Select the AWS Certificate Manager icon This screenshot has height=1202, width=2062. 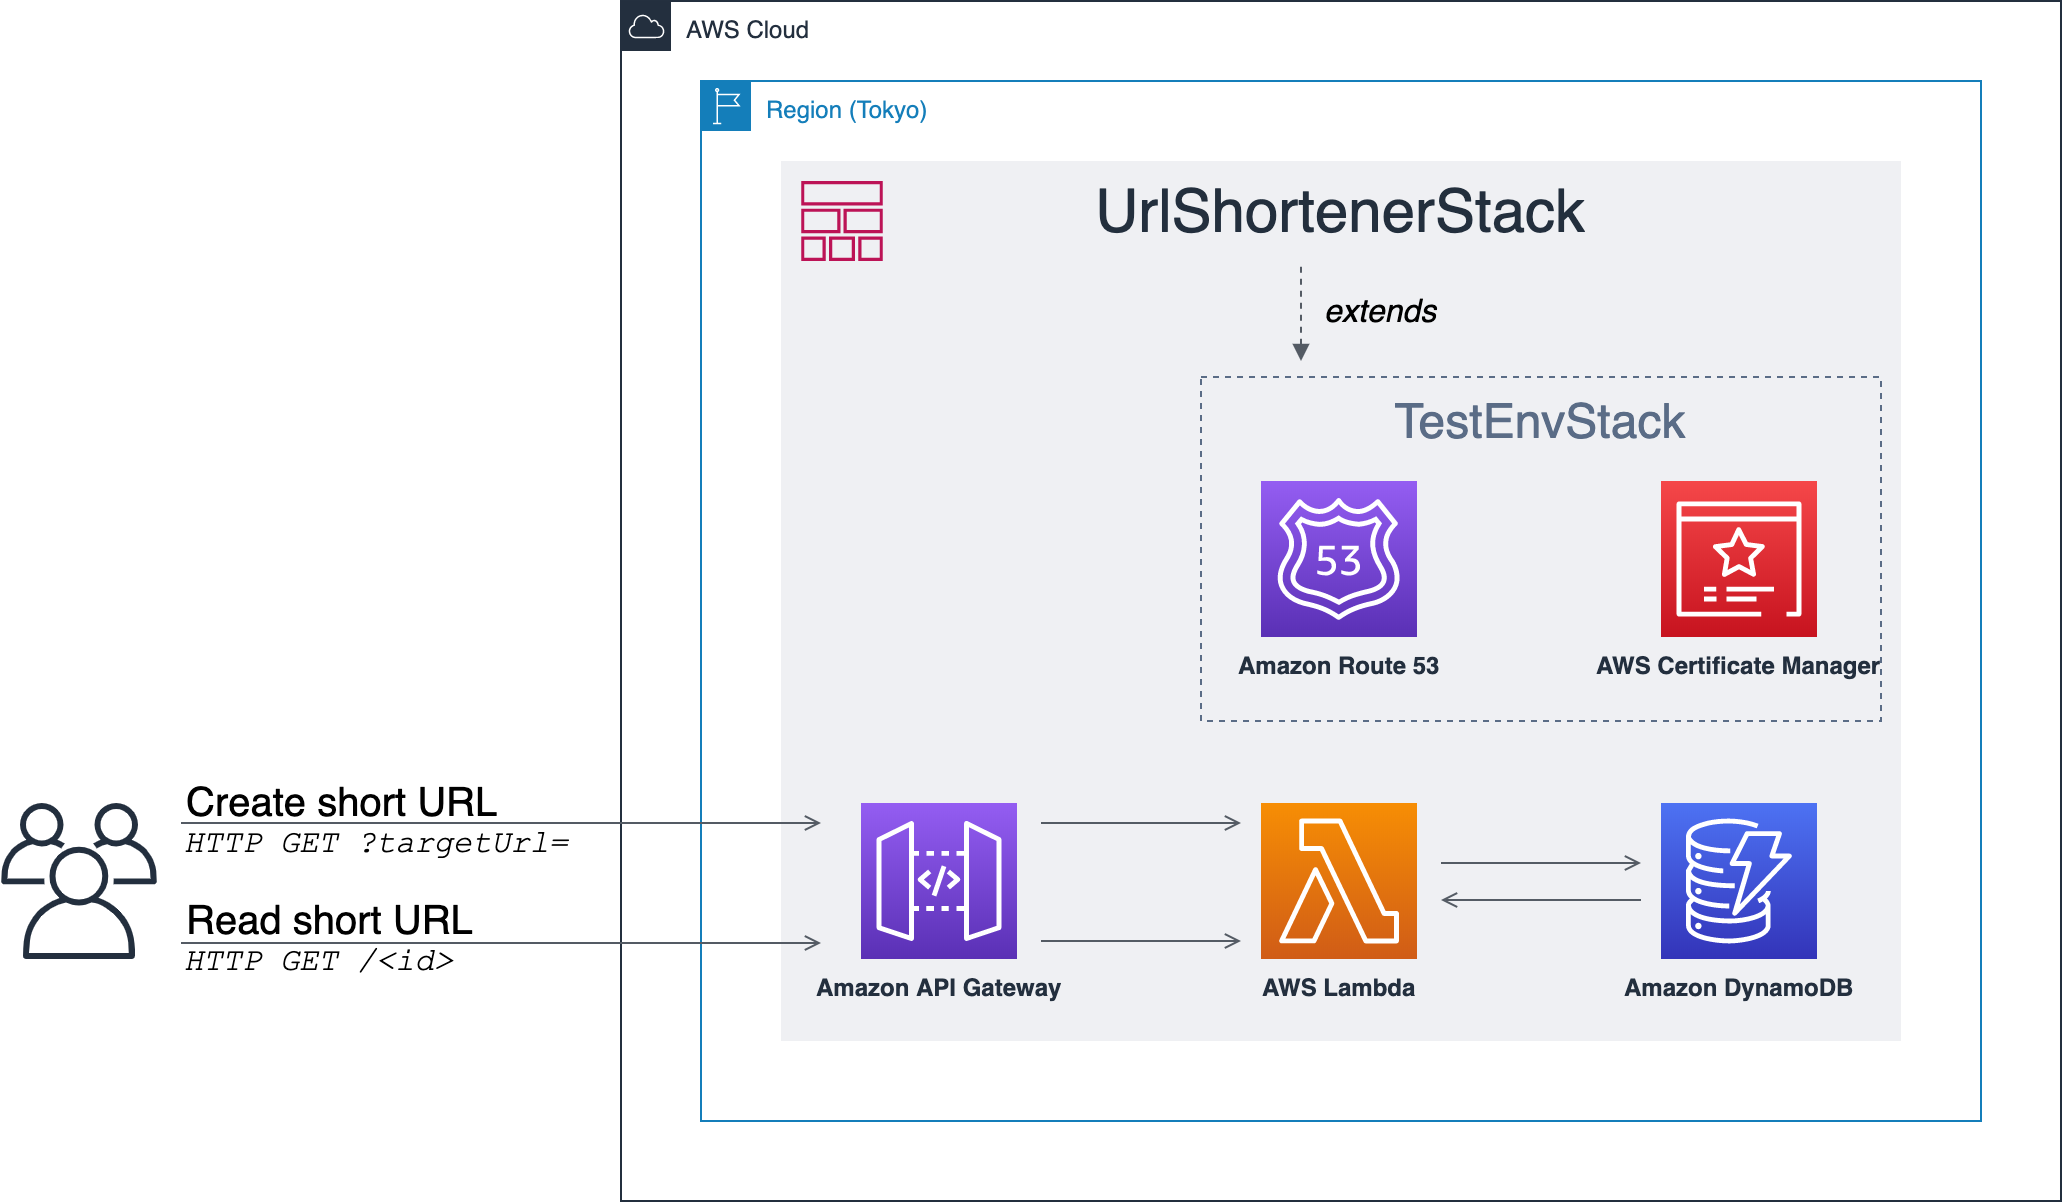pos(1738,558)
